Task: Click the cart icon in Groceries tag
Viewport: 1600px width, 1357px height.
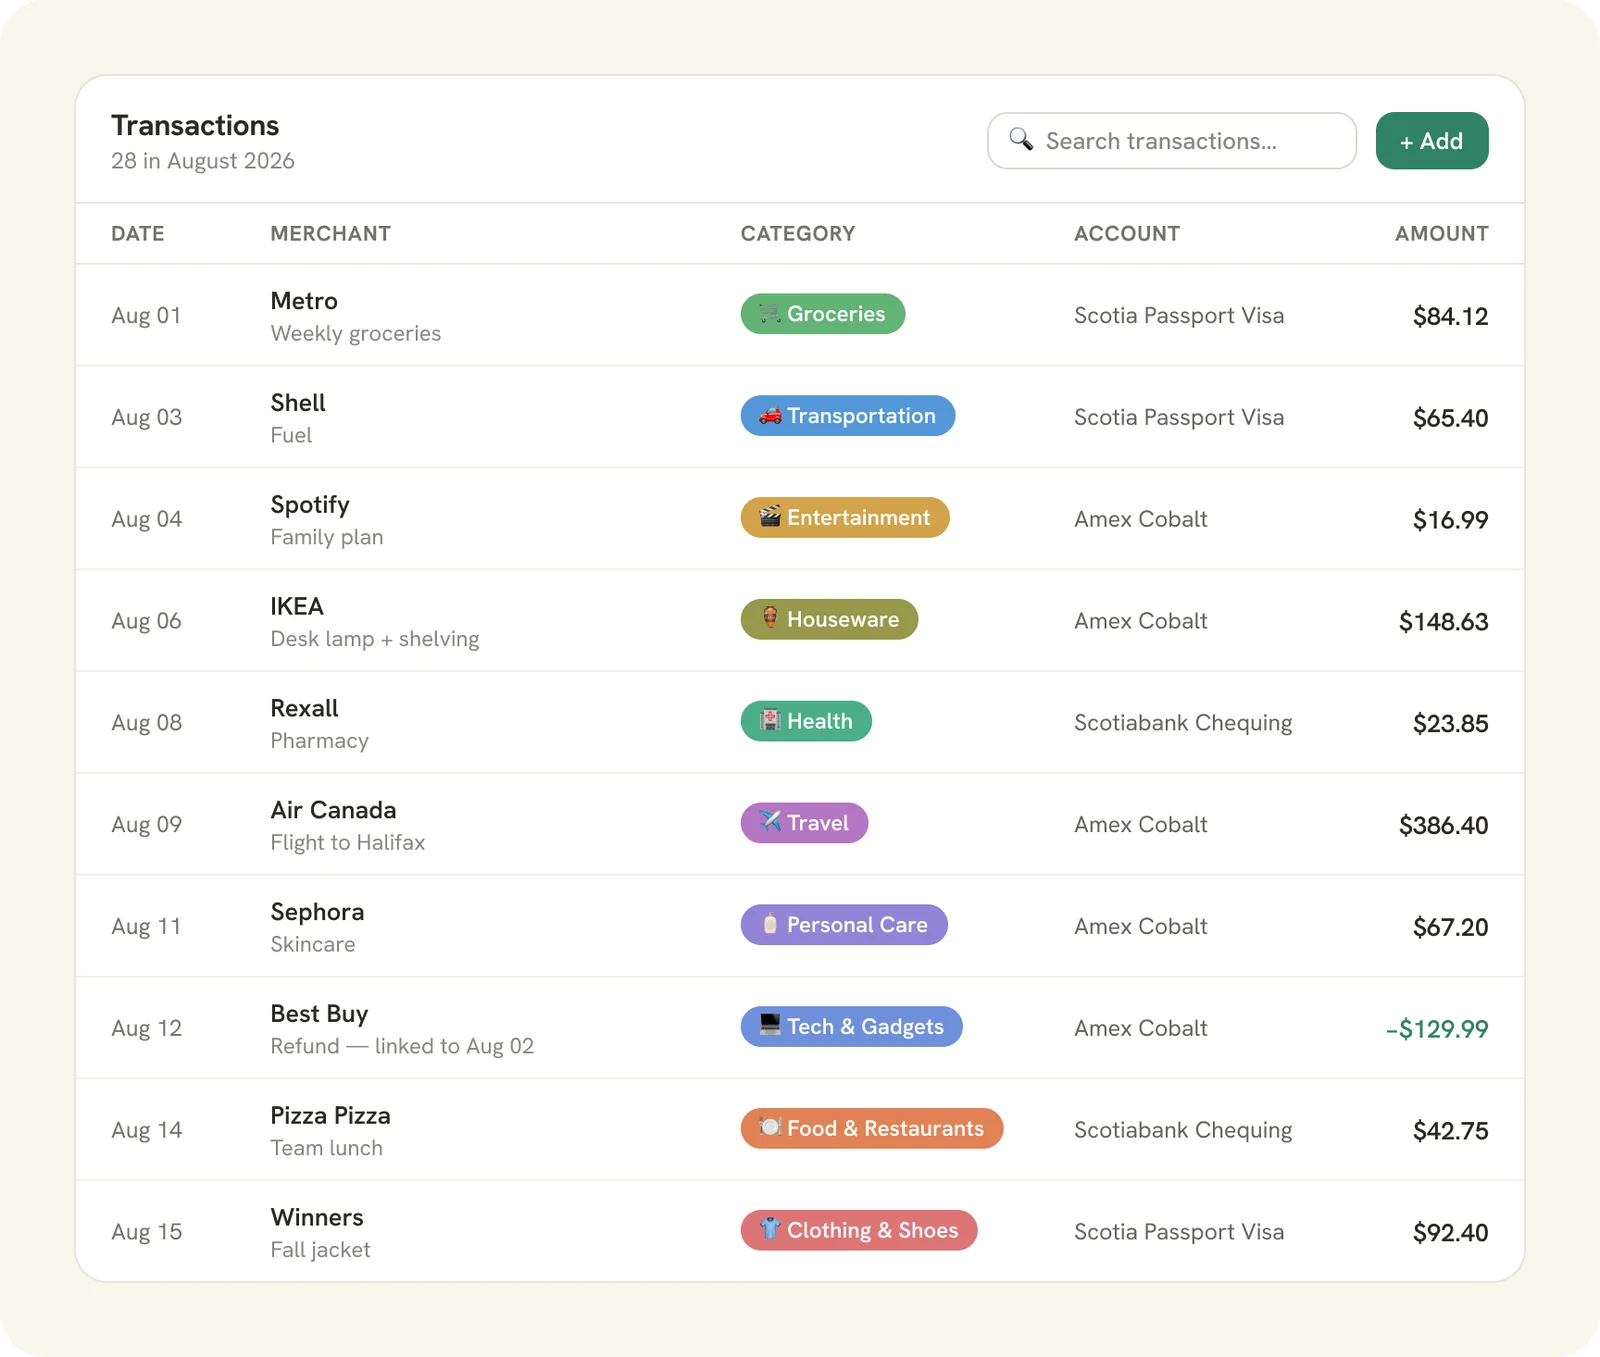Action: click(770, 314)
